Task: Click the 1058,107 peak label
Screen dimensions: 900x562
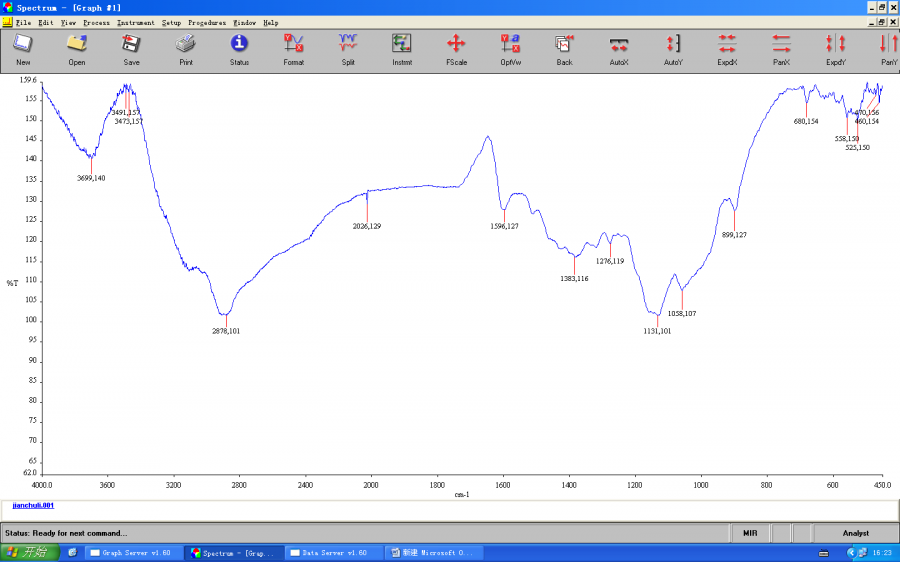Action: [682, 313]
